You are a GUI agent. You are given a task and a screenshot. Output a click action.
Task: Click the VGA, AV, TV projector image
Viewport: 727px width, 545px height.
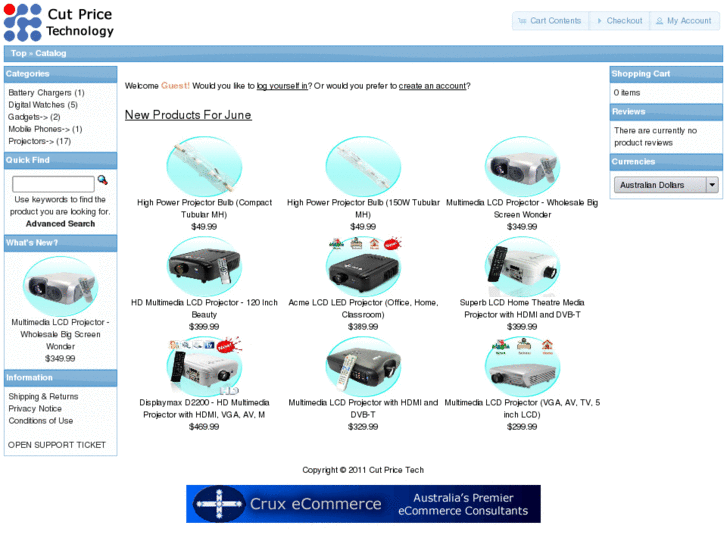click(522, 366)
